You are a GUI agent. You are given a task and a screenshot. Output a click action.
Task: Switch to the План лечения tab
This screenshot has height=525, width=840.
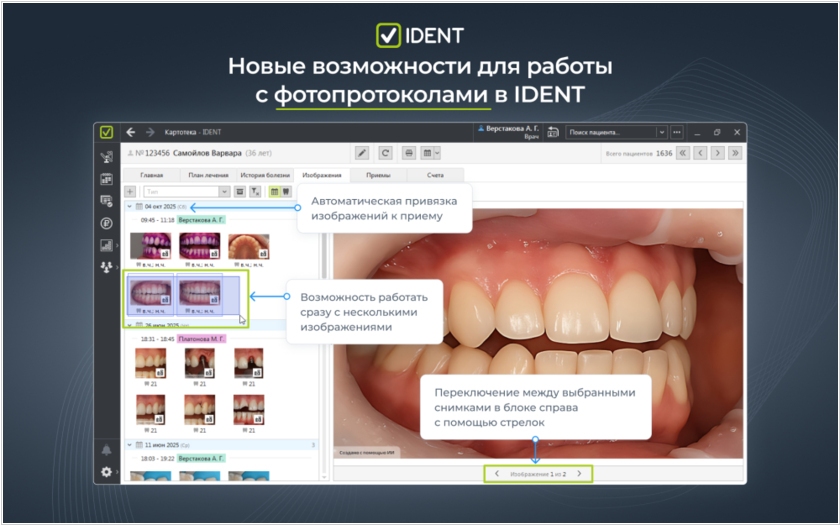point(208,175)
